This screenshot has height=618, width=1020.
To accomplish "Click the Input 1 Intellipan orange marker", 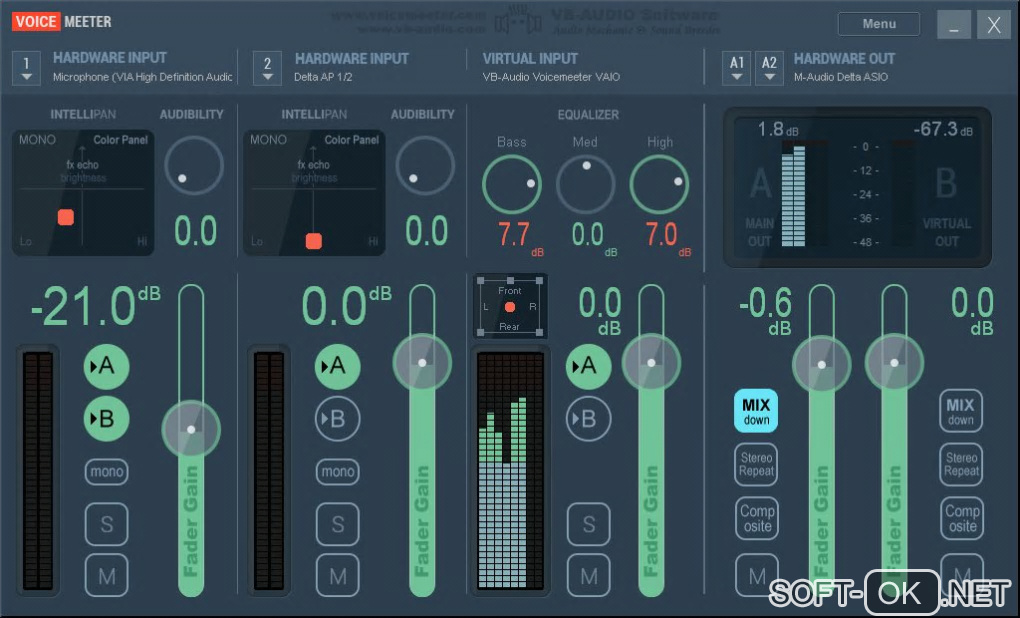I will 66,217.
